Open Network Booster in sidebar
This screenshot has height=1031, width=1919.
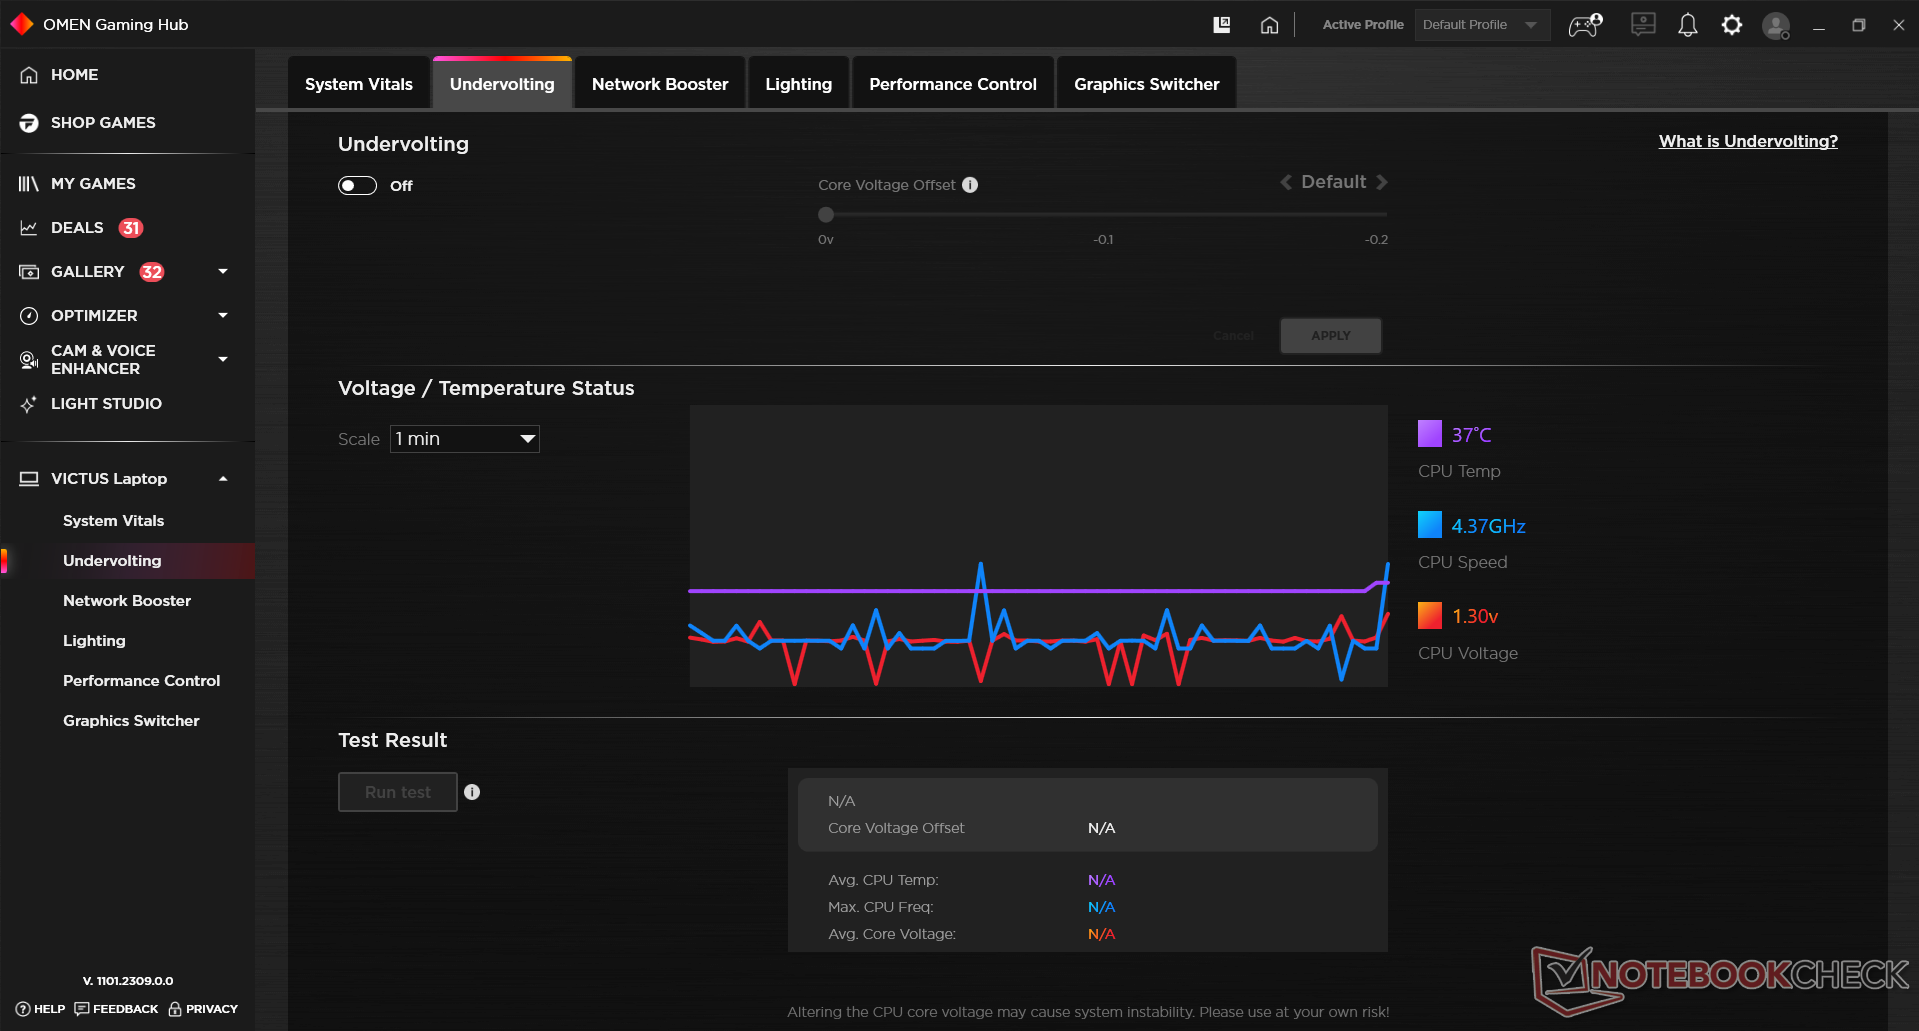tap(127, 601)
